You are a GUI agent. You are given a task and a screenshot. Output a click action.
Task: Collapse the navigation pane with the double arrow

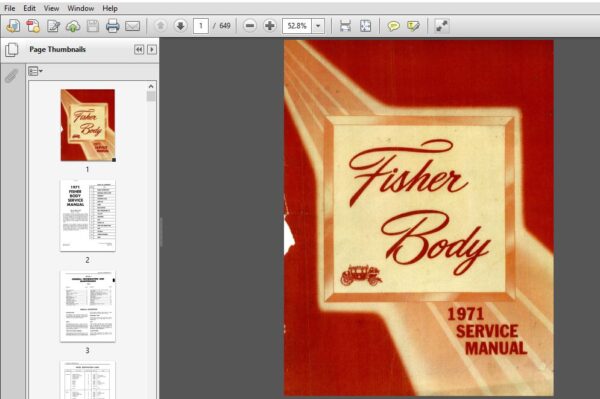coord(139,49)
